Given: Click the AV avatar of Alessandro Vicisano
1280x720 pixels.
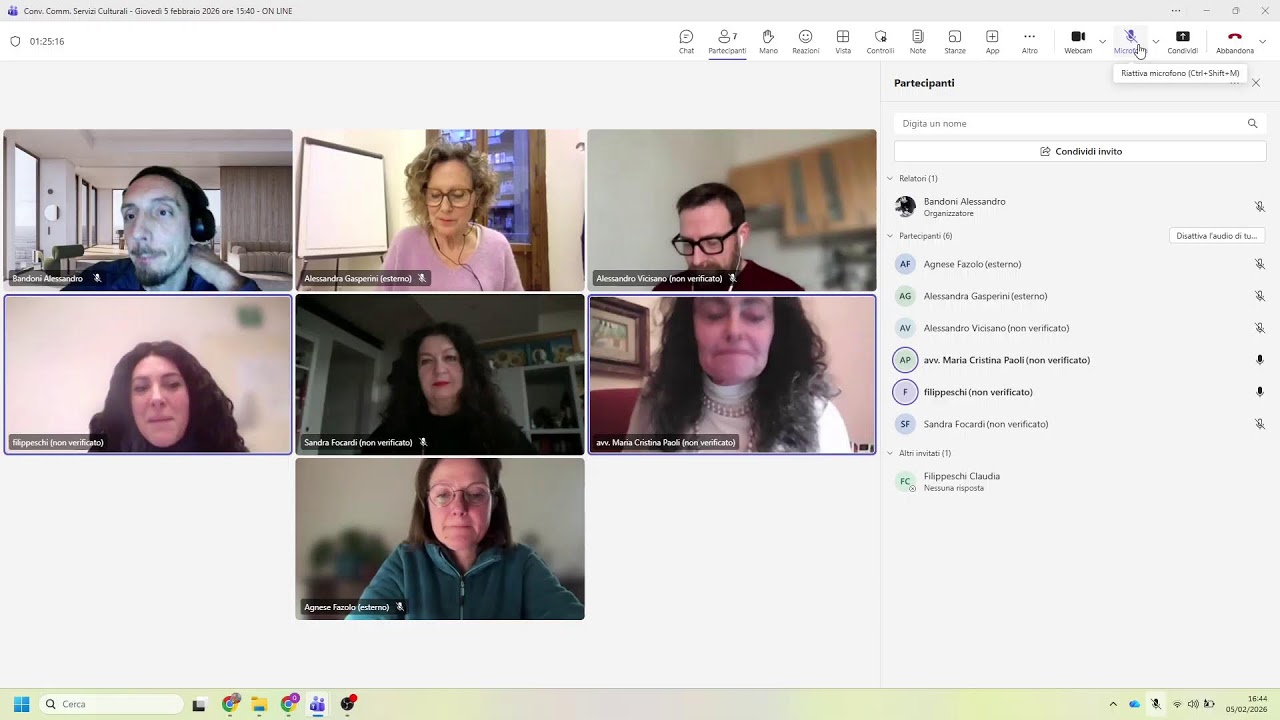Looking at the screenshot, I should pyautogui.click(x=905, y=328).
